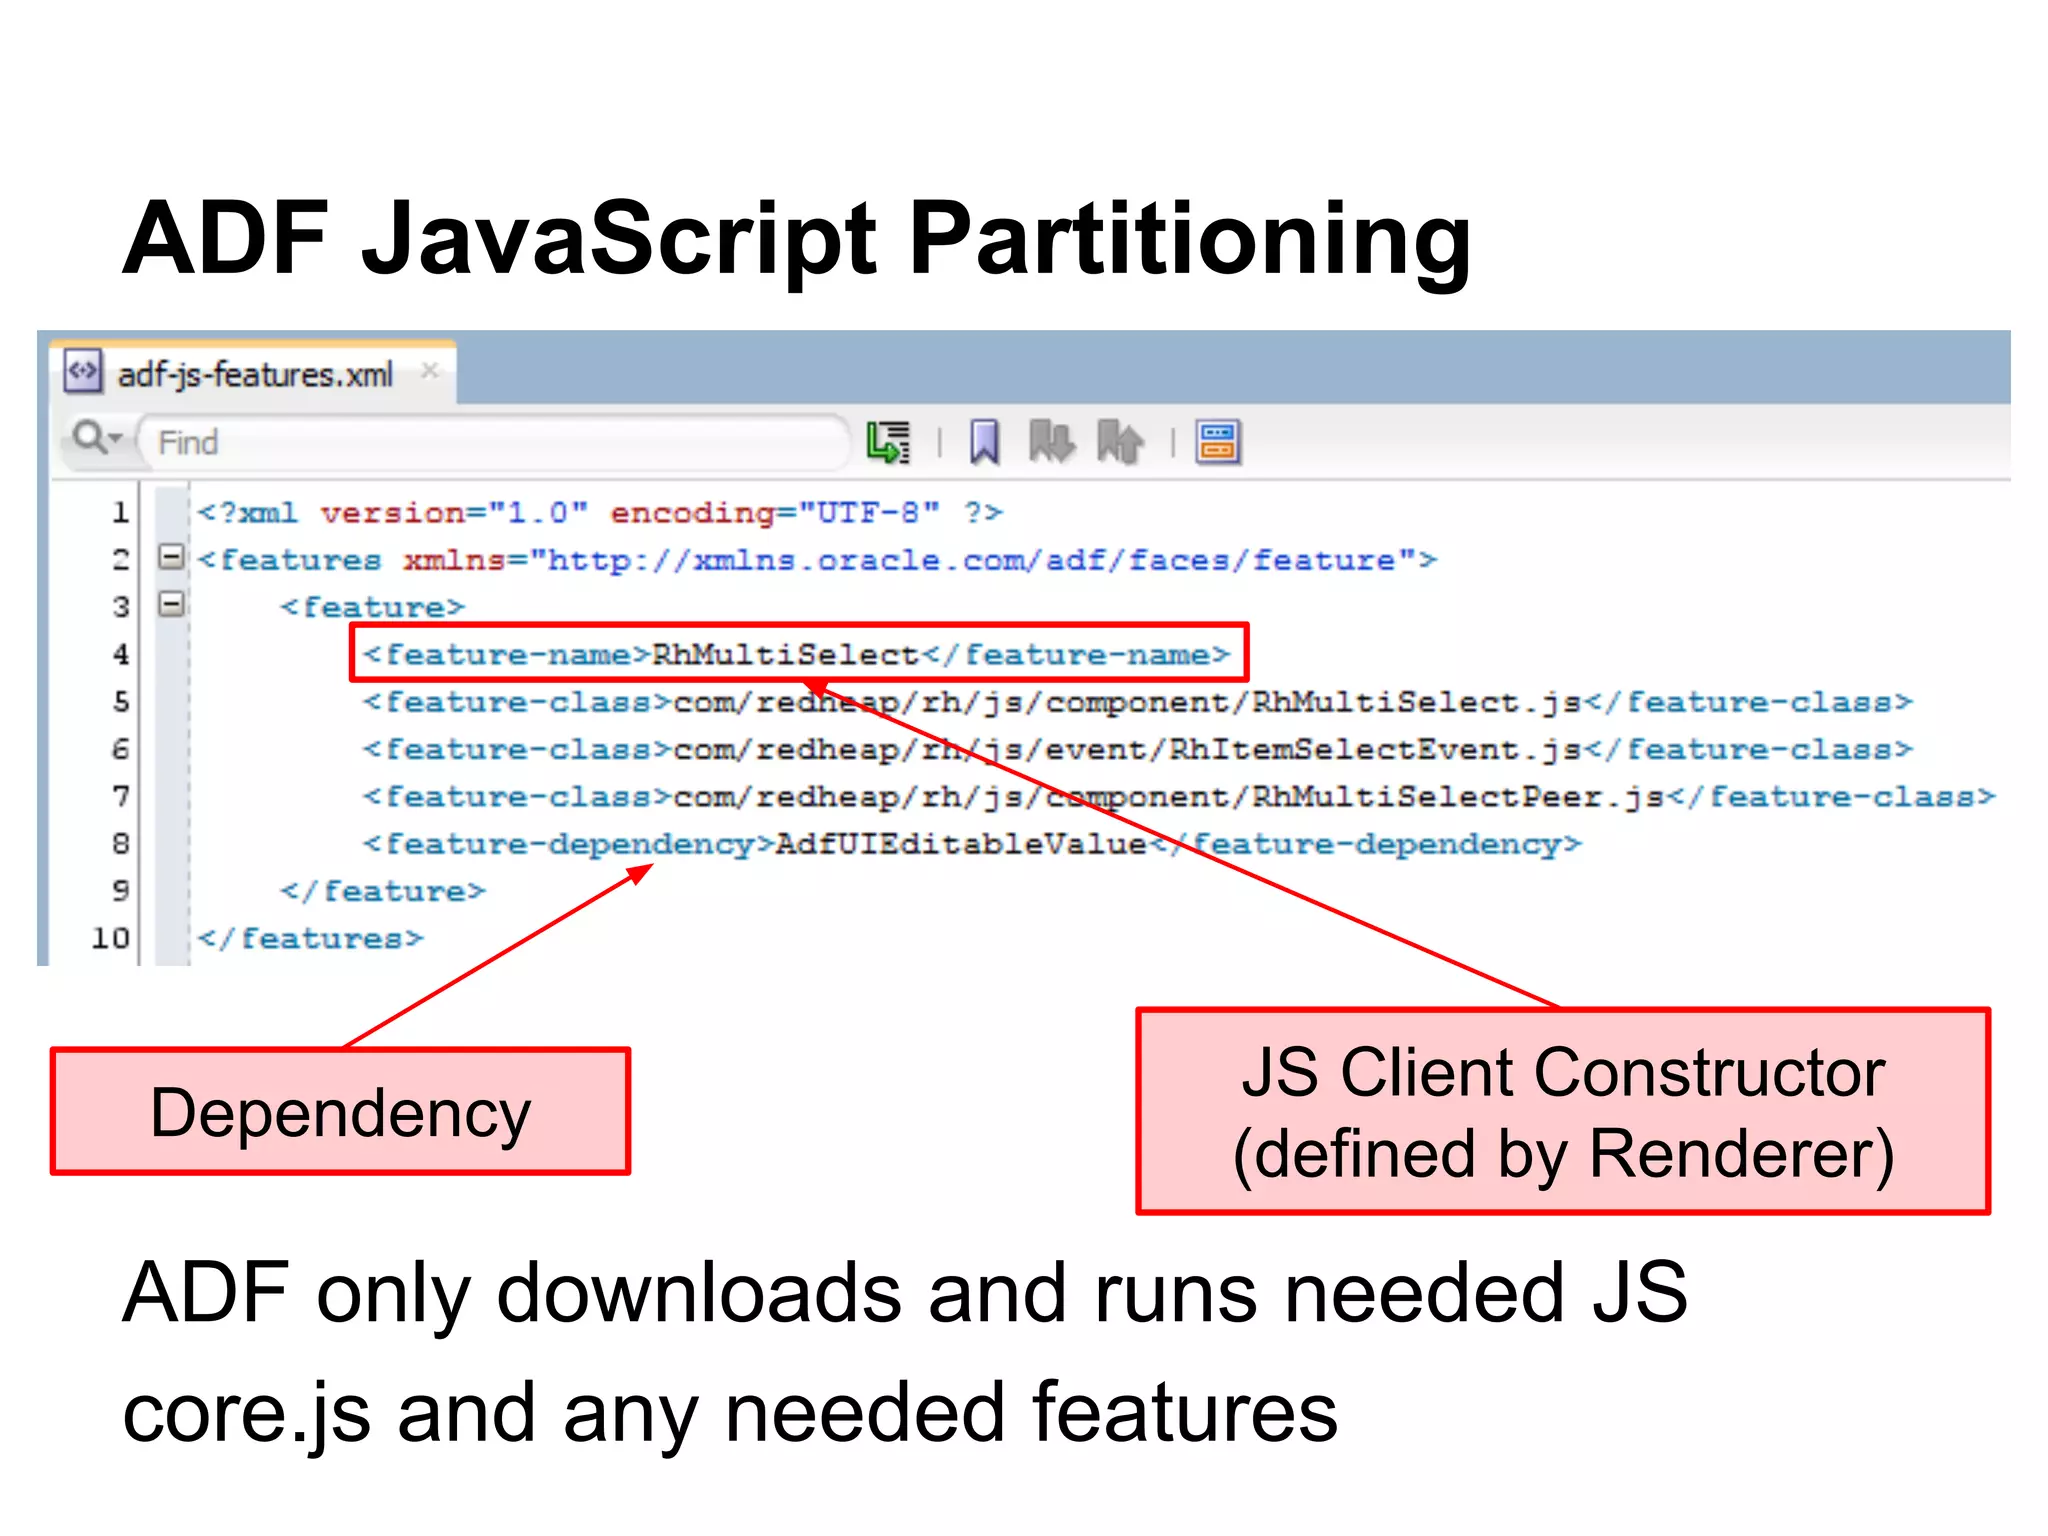Click line number 5 in the gutter
The height and width of the screenshot is (1536, 2048).
point(120,702)
